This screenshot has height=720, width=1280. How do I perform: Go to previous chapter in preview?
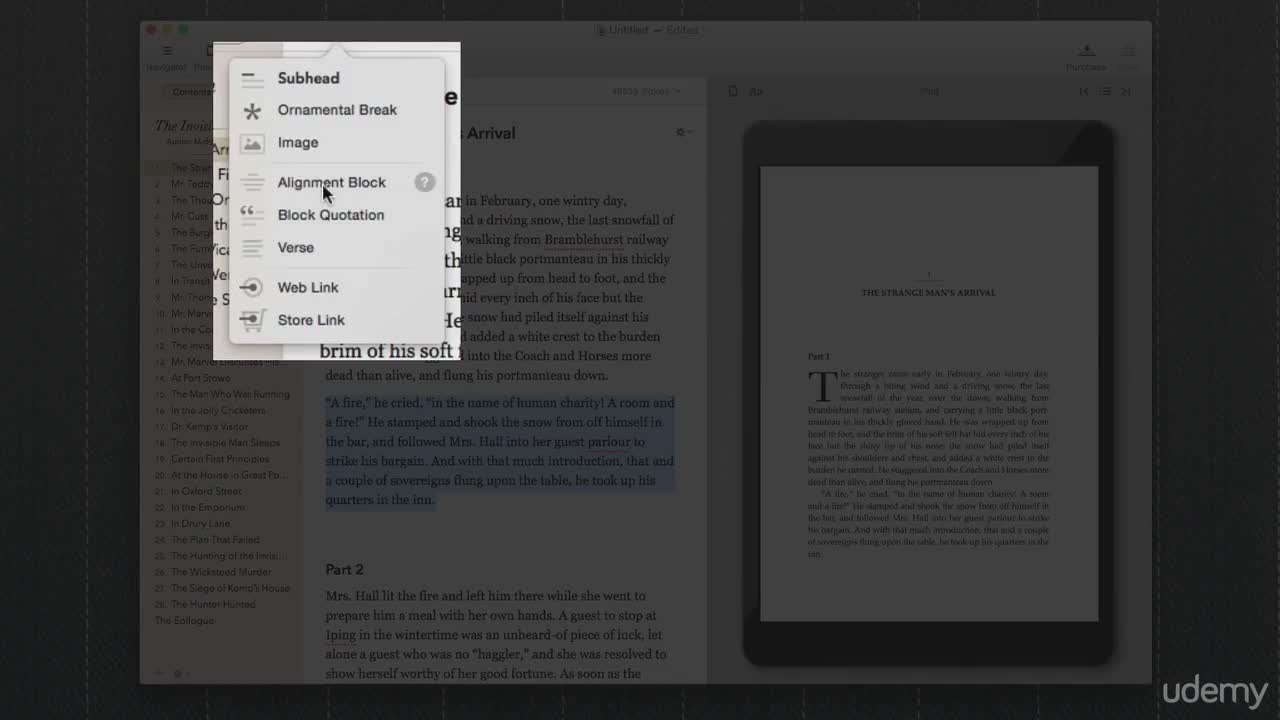pyautogui.click(x=1083, y=91)
